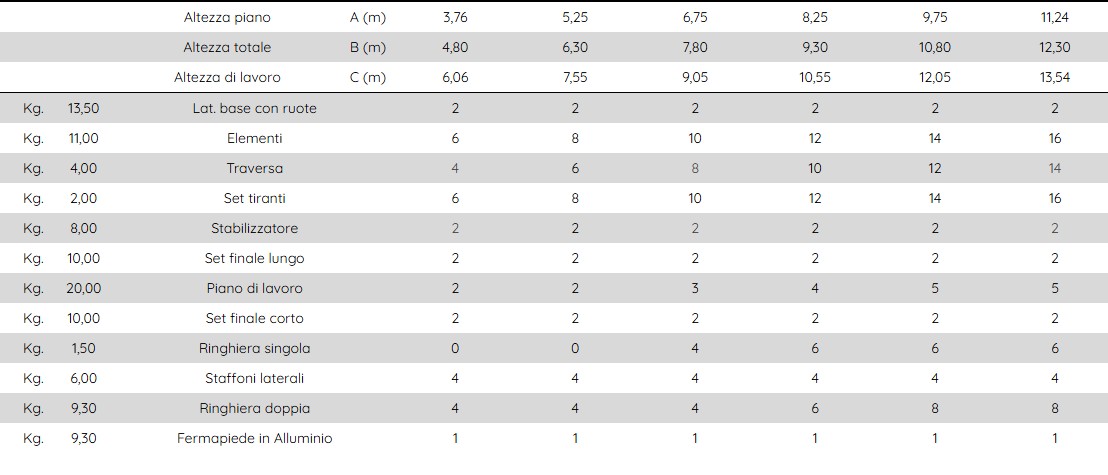Image resolution: width=1108 pixels, height=475 pixels.
Task: Click the Set finale lungo label
Action: pyautogui.click(x=254, y=259)
